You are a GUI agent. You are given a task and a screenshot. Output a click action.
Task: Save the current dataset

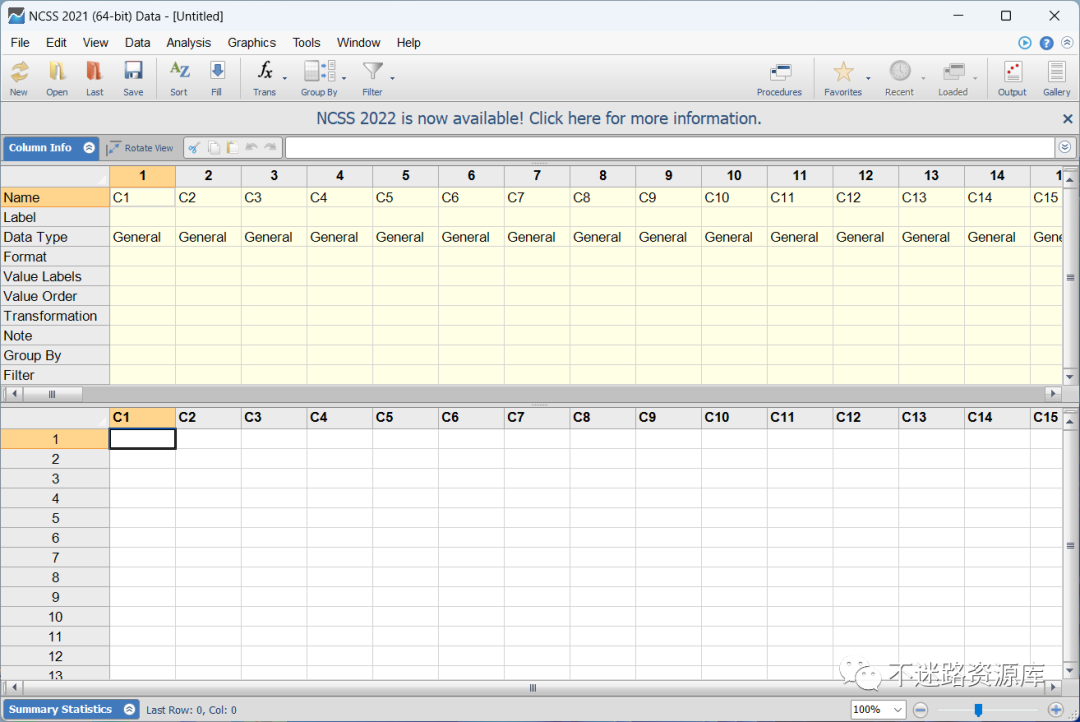(133, 78)
